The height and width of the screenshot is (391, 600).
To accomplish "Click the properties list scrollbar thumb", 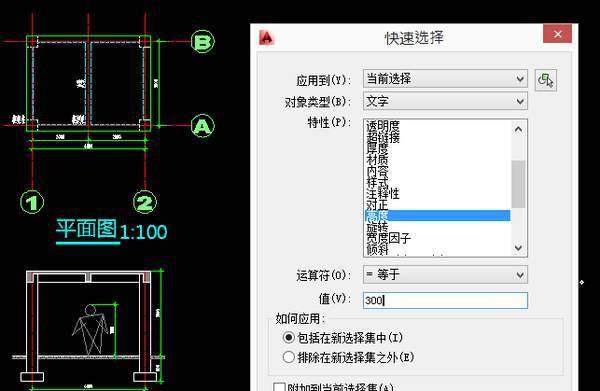I will tap(518, 184).
